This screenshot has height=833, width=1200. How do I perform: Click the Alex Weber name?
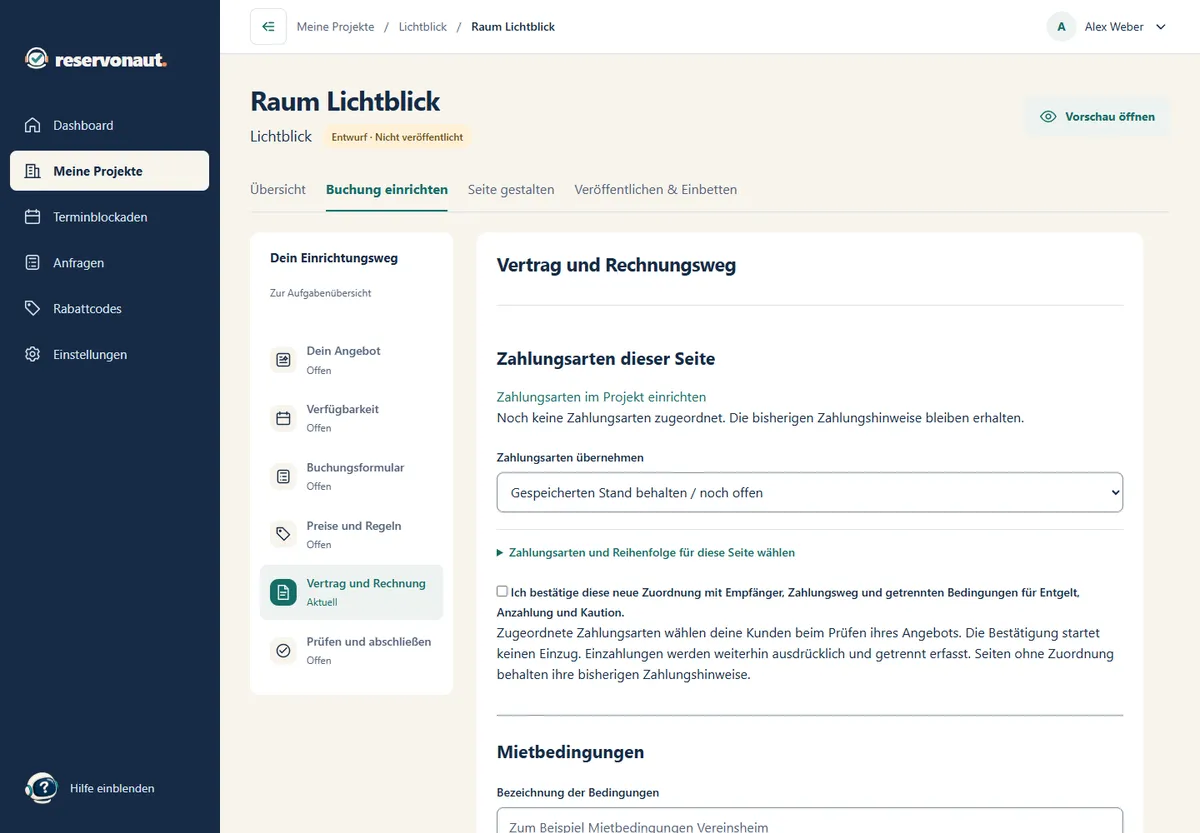1114,27
